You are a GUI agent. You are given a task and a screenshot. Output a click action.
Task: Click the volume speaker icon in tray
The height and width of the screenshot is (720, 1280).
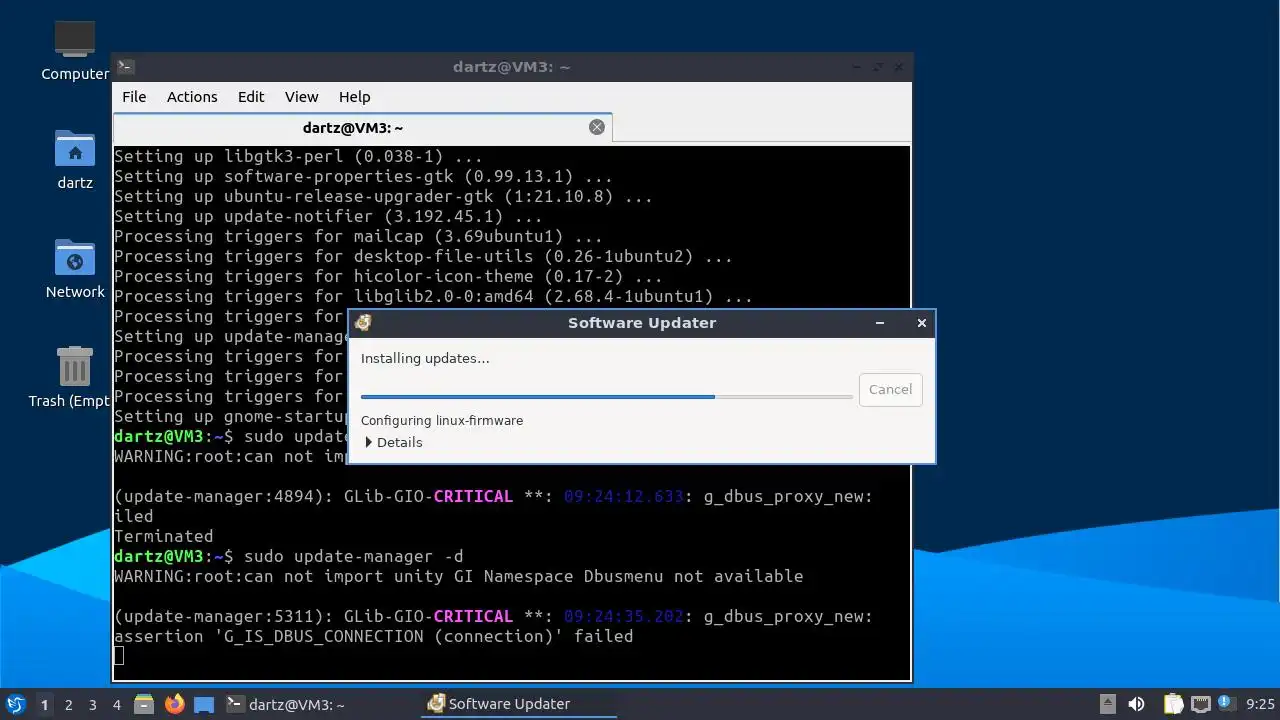pos(1136,704)
